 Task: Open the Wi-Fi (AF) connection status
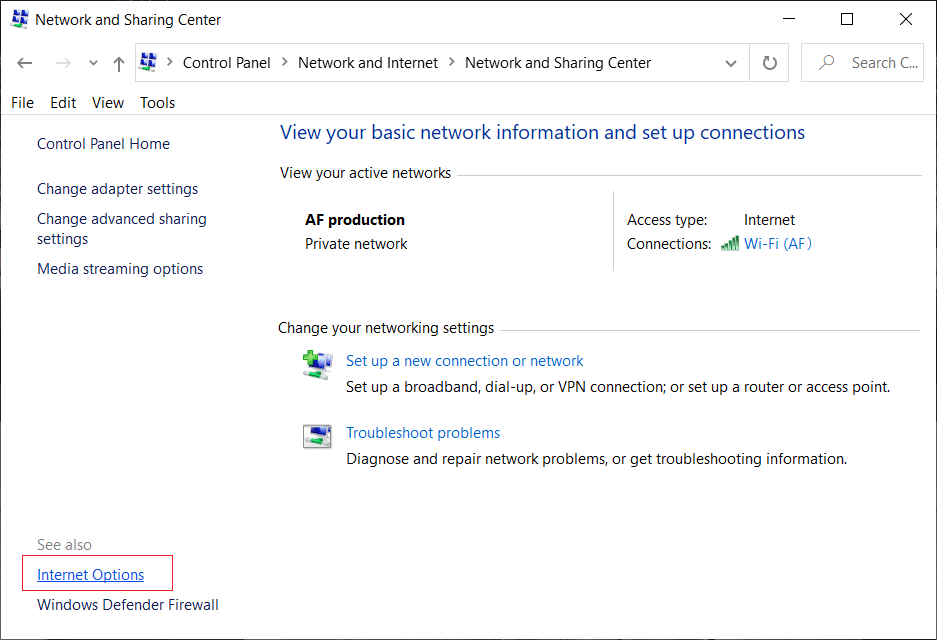[777, 244]
